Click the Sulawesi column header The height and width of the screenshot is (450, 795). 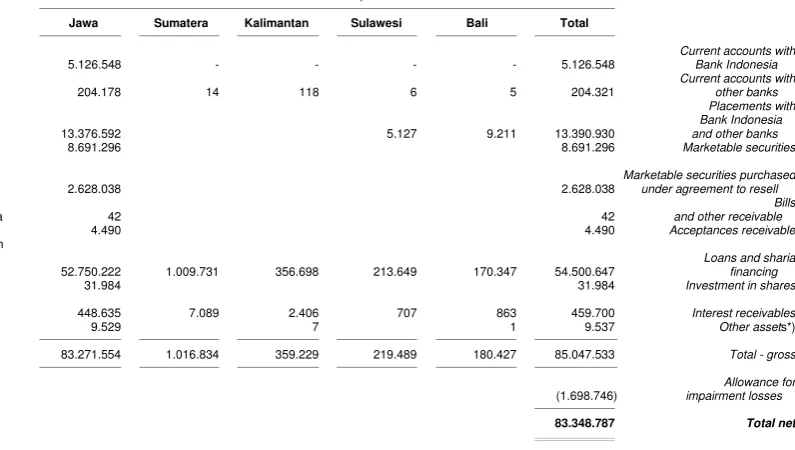tap(376, 23)
